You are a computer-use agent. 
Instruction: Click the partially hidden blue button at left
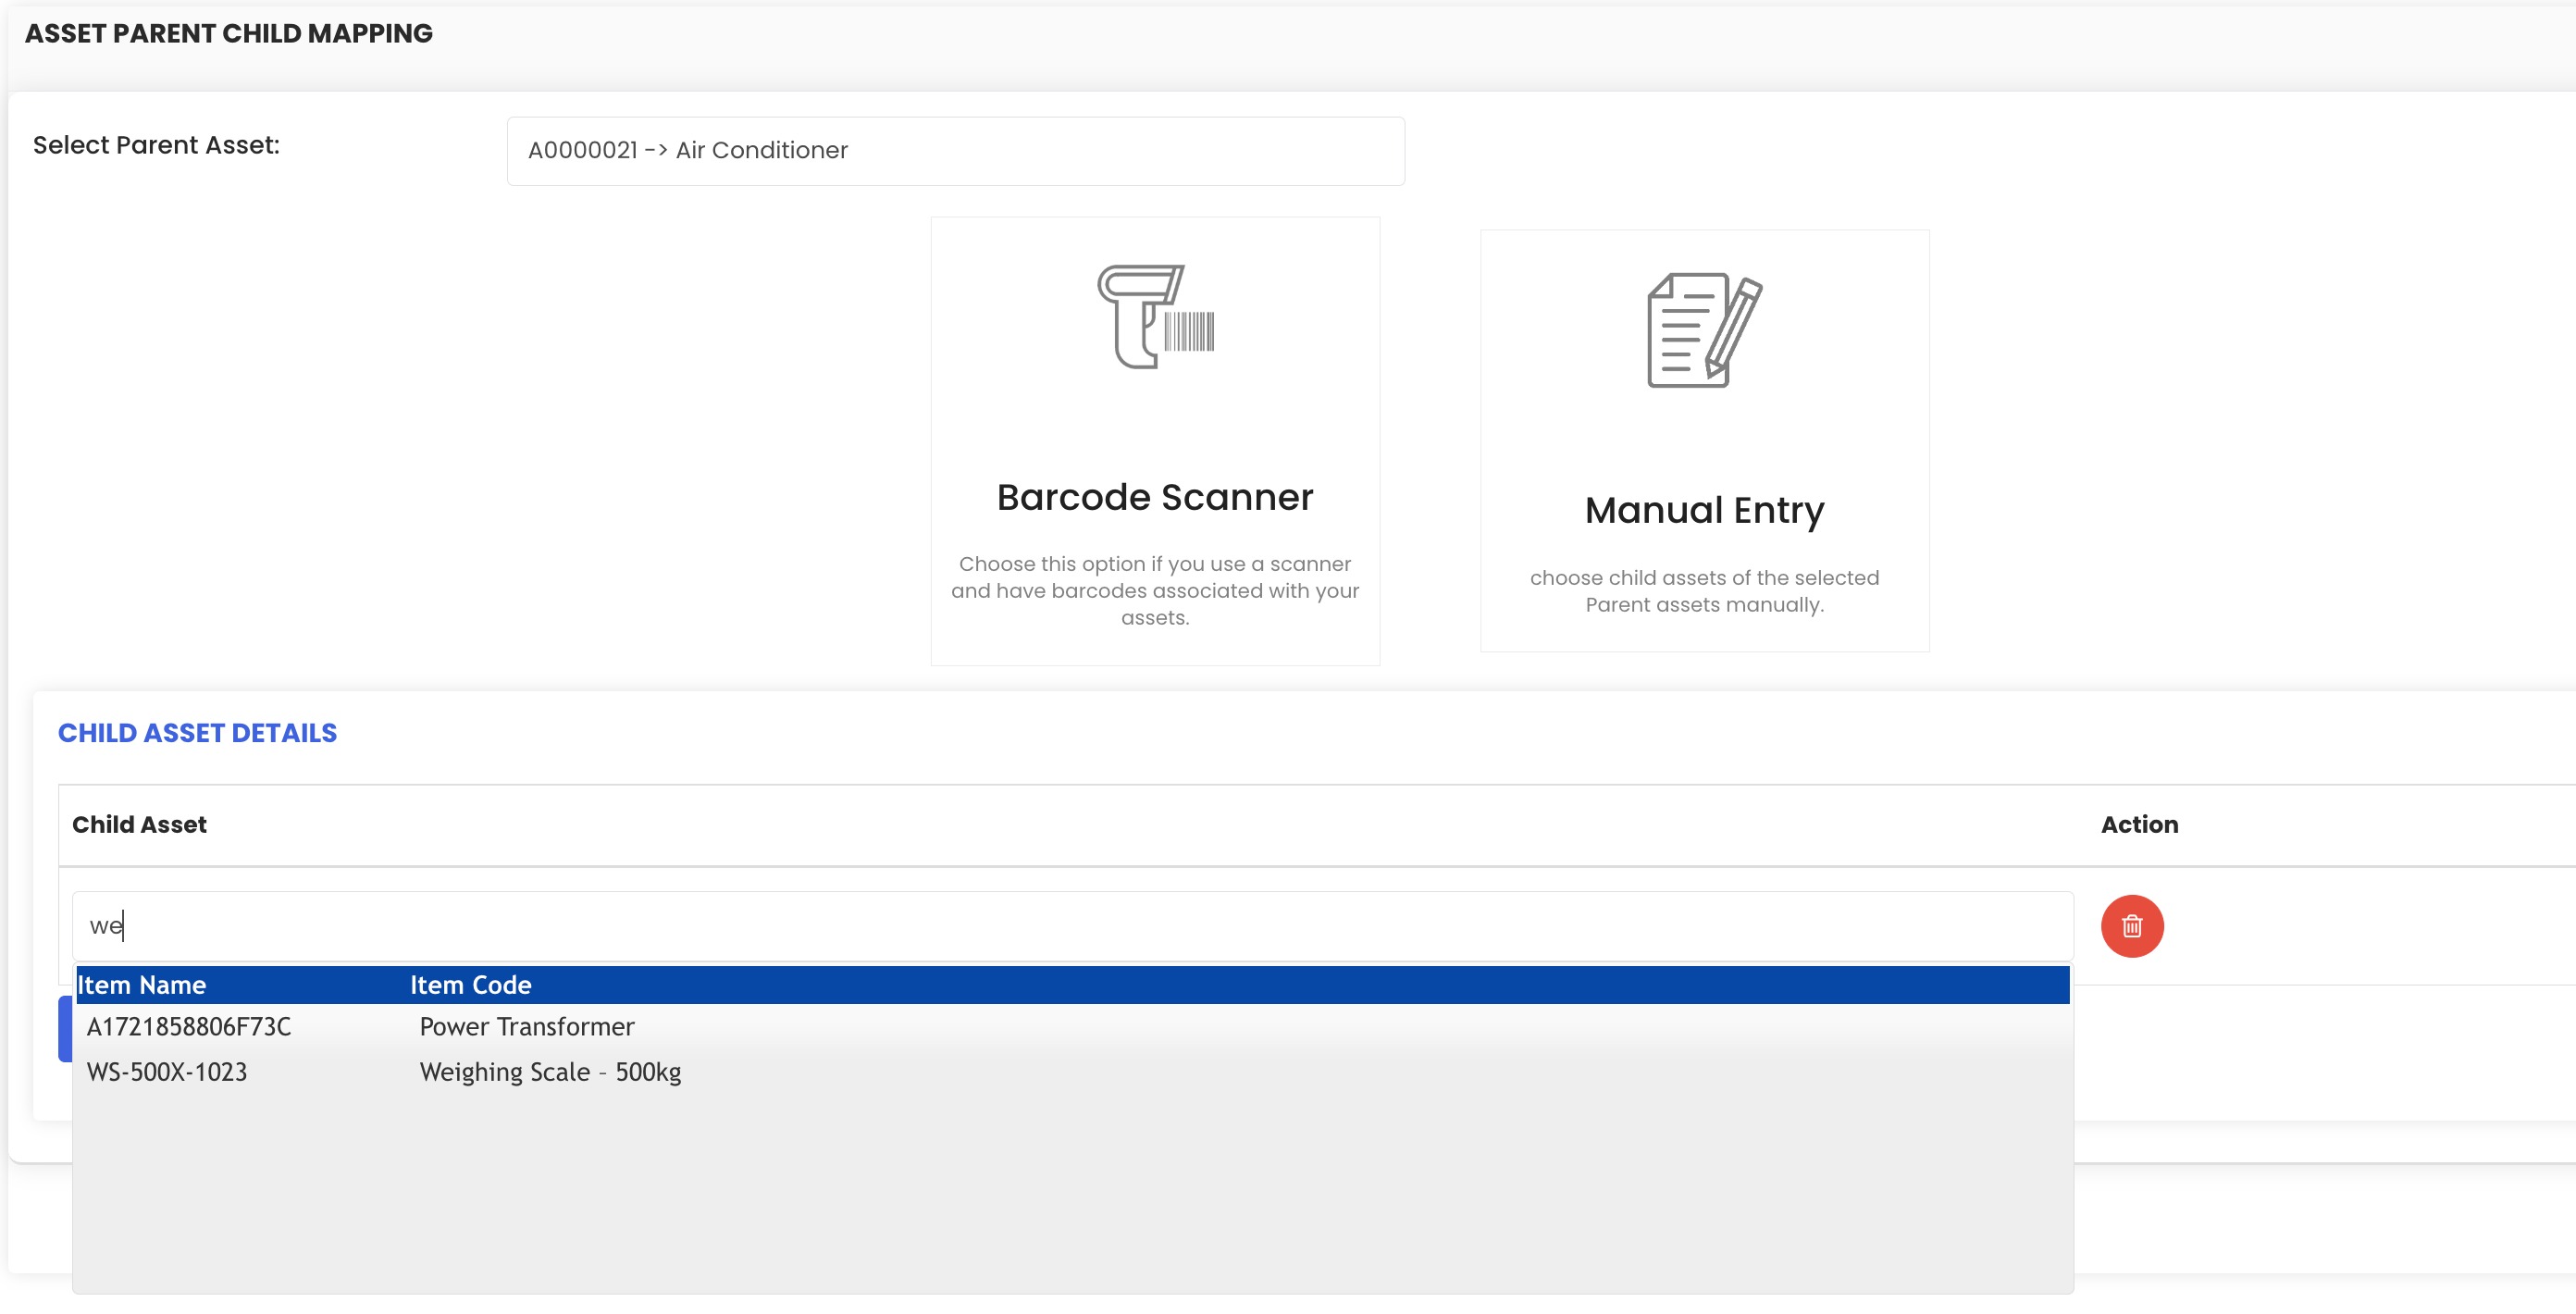(65, 1028)
